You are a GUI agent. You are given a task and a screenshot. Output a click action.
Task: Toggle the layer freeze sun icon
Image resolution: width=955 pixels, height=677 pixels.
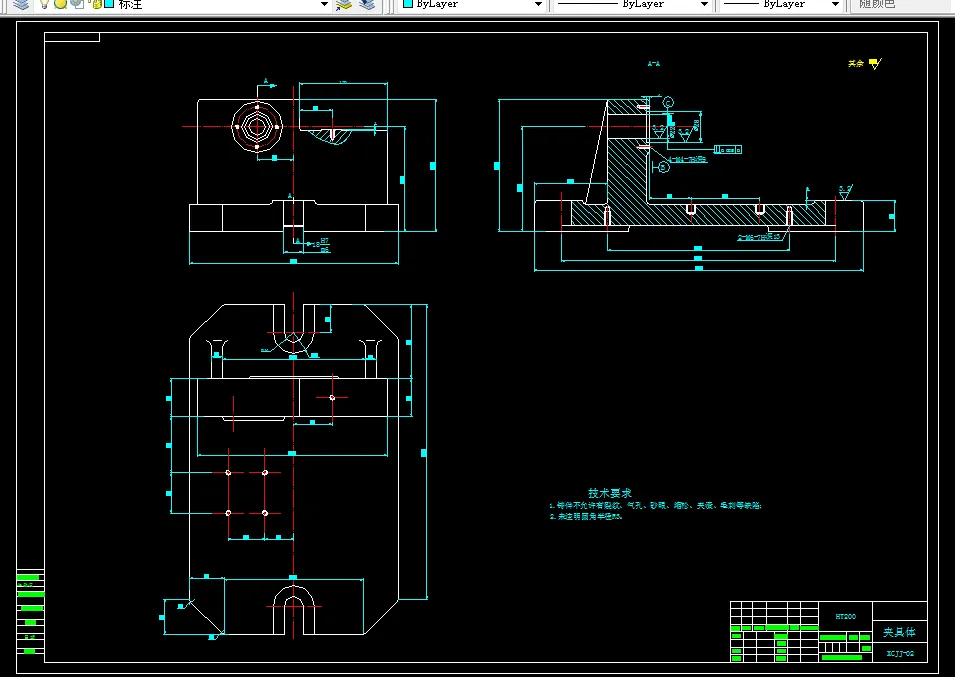pos(60,4)
